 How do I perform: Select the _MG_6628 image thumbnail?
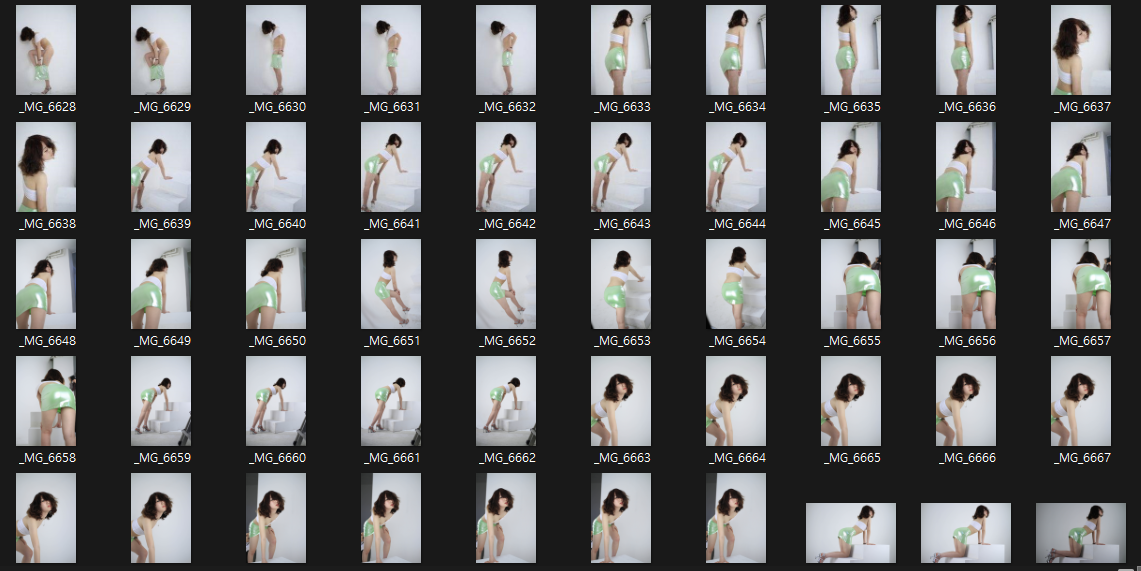46,50
